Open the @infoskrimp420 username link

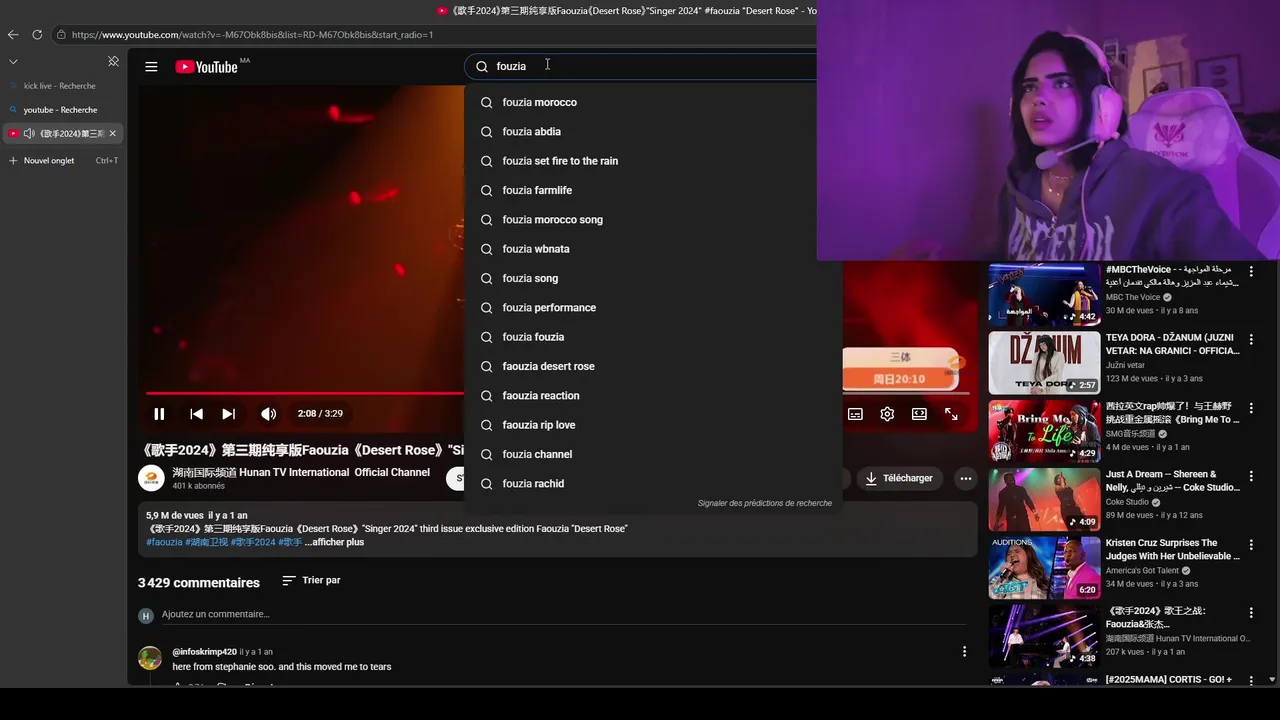(204, 652)
